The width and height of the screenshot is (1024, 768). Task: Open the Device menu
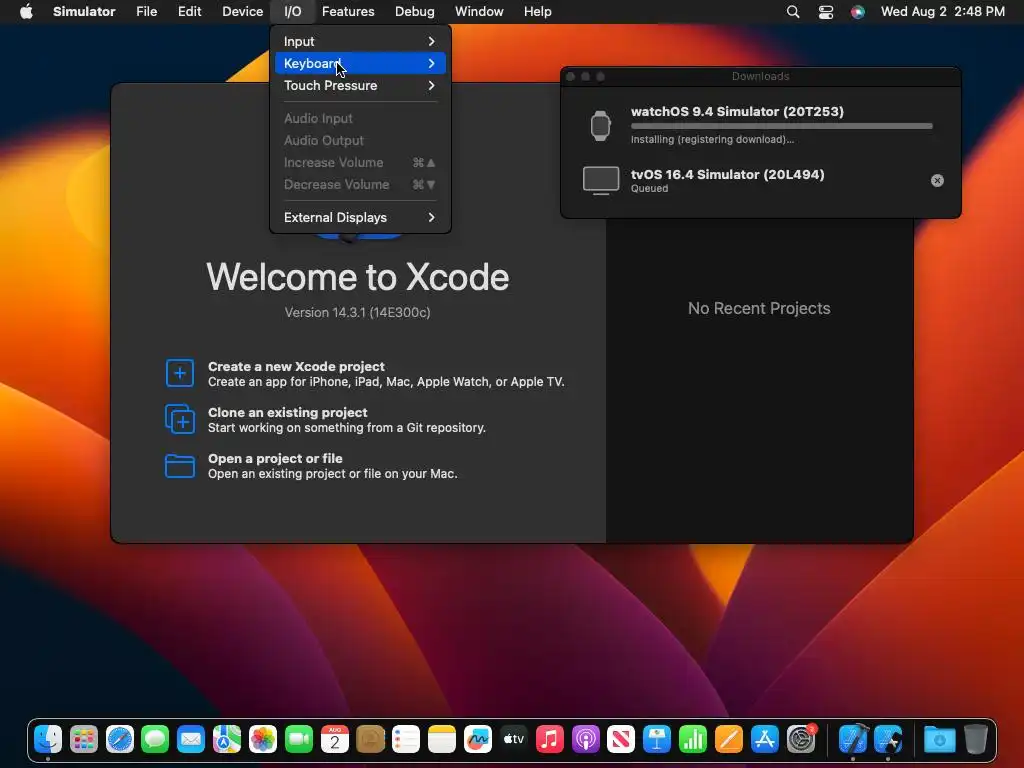pos(242,11)
